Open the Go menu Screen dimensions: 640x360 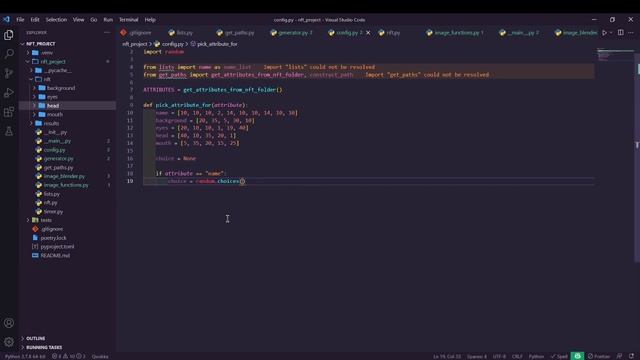tap(93, 20)
